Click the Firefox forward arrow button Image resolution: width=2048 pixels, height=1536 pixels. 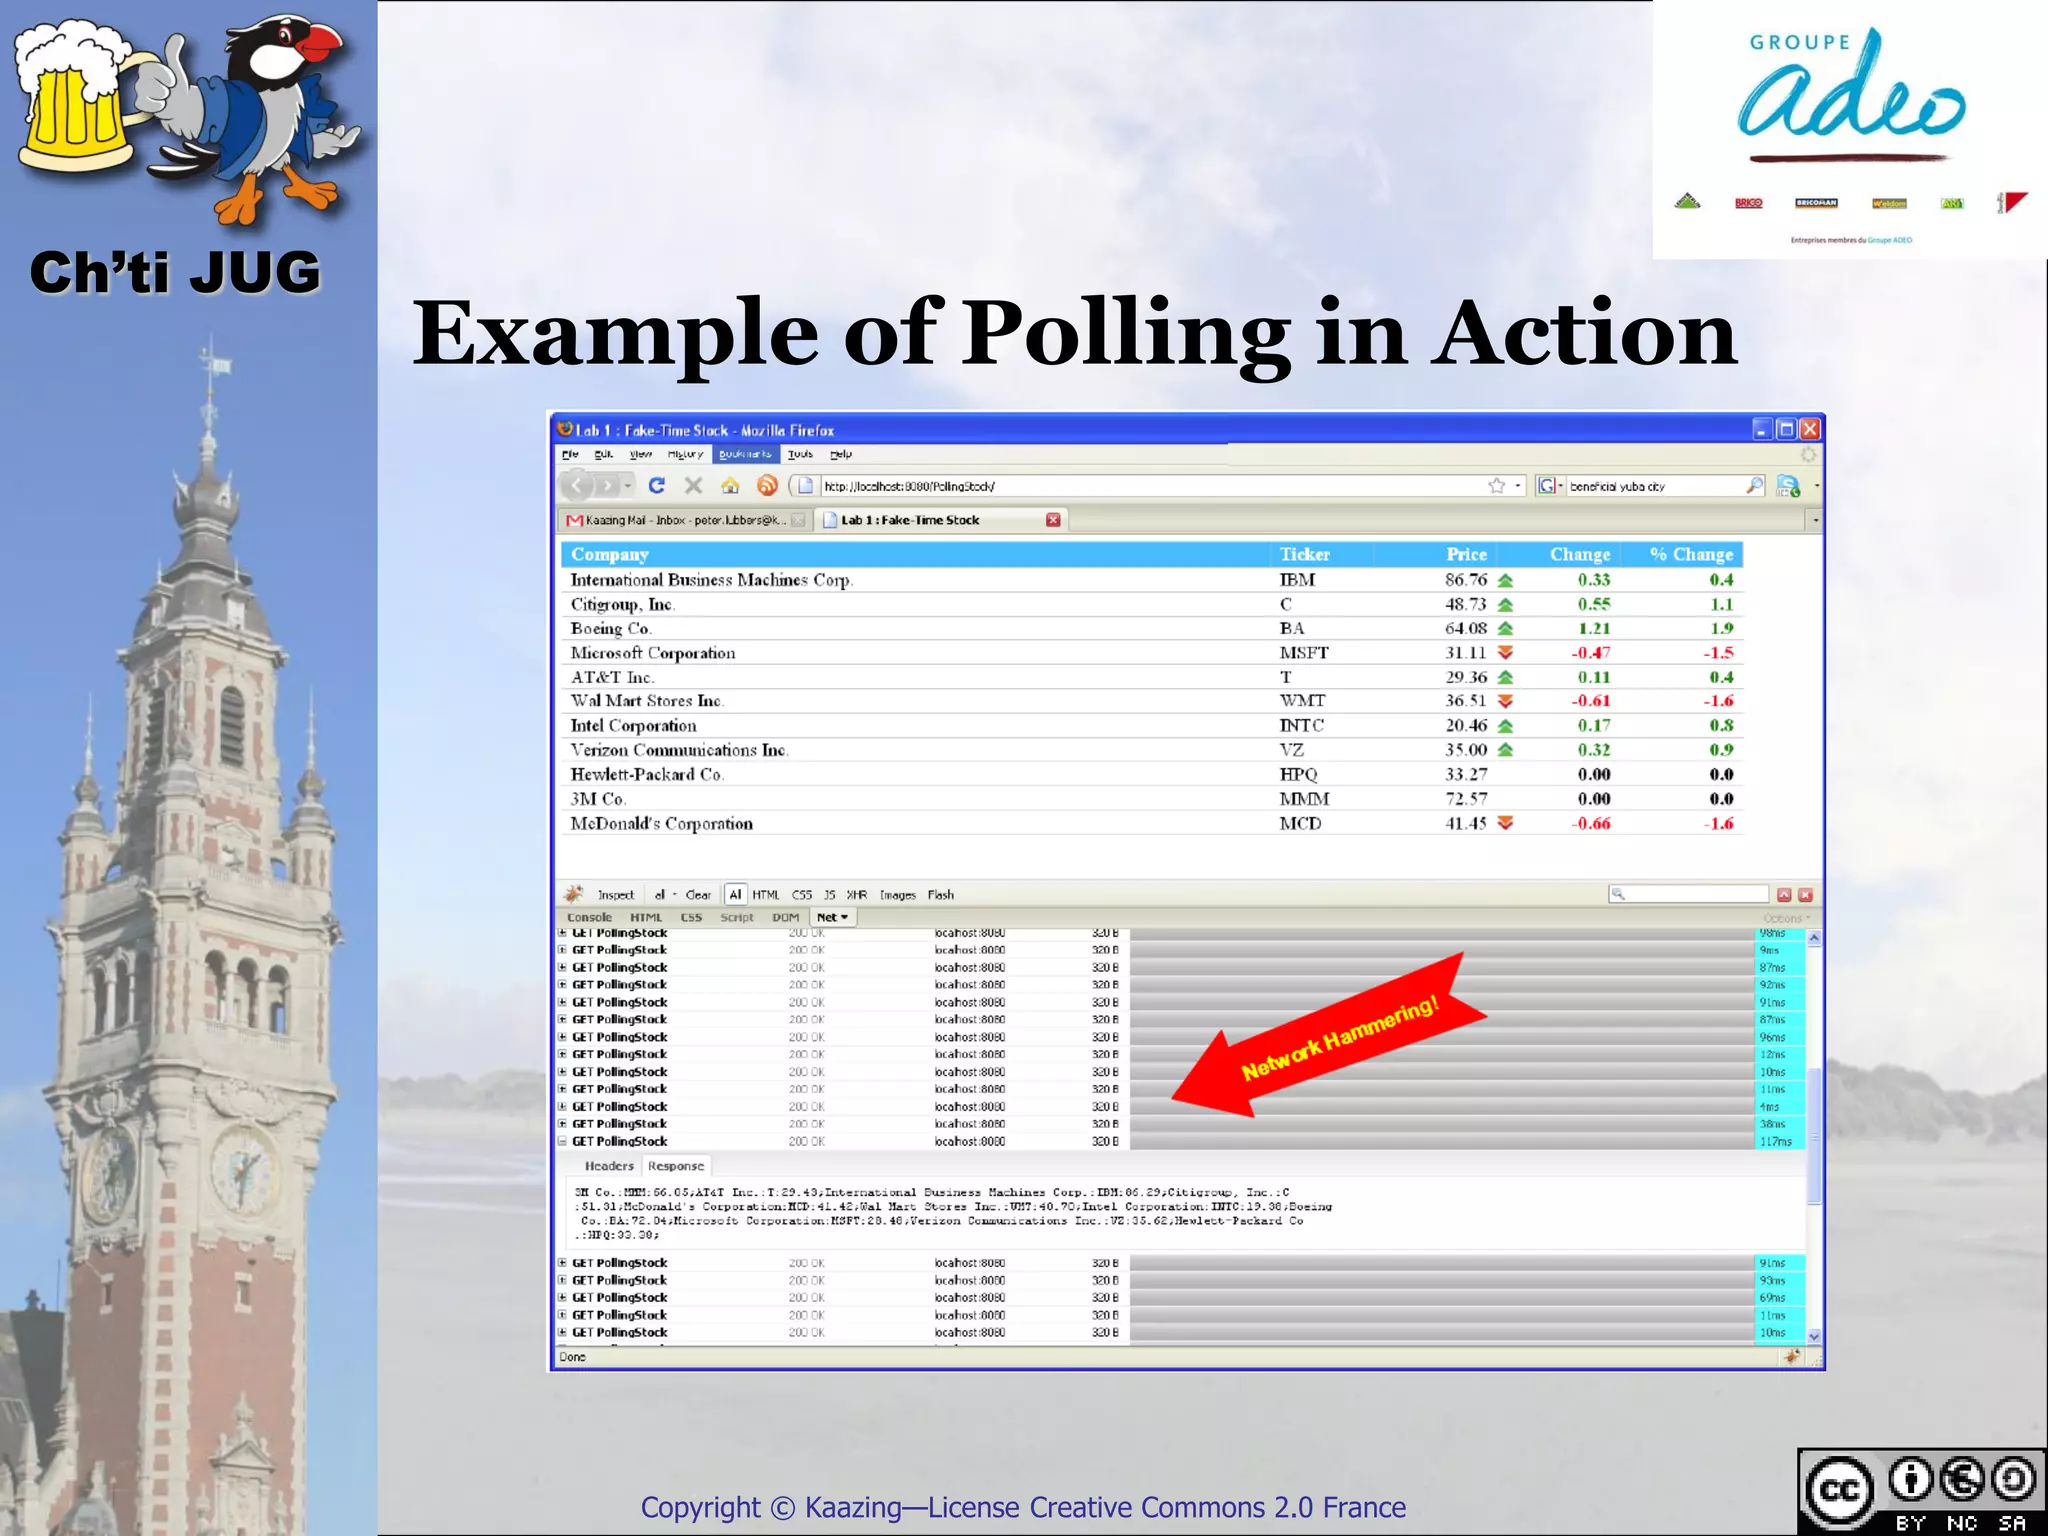607,486
